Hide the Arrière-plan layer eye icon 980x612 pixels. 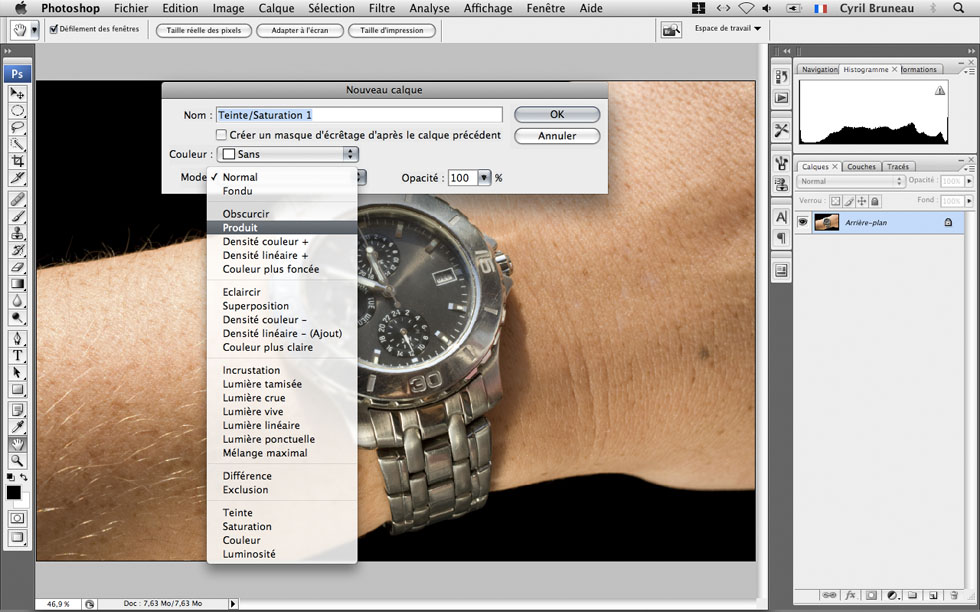[803, 222]
